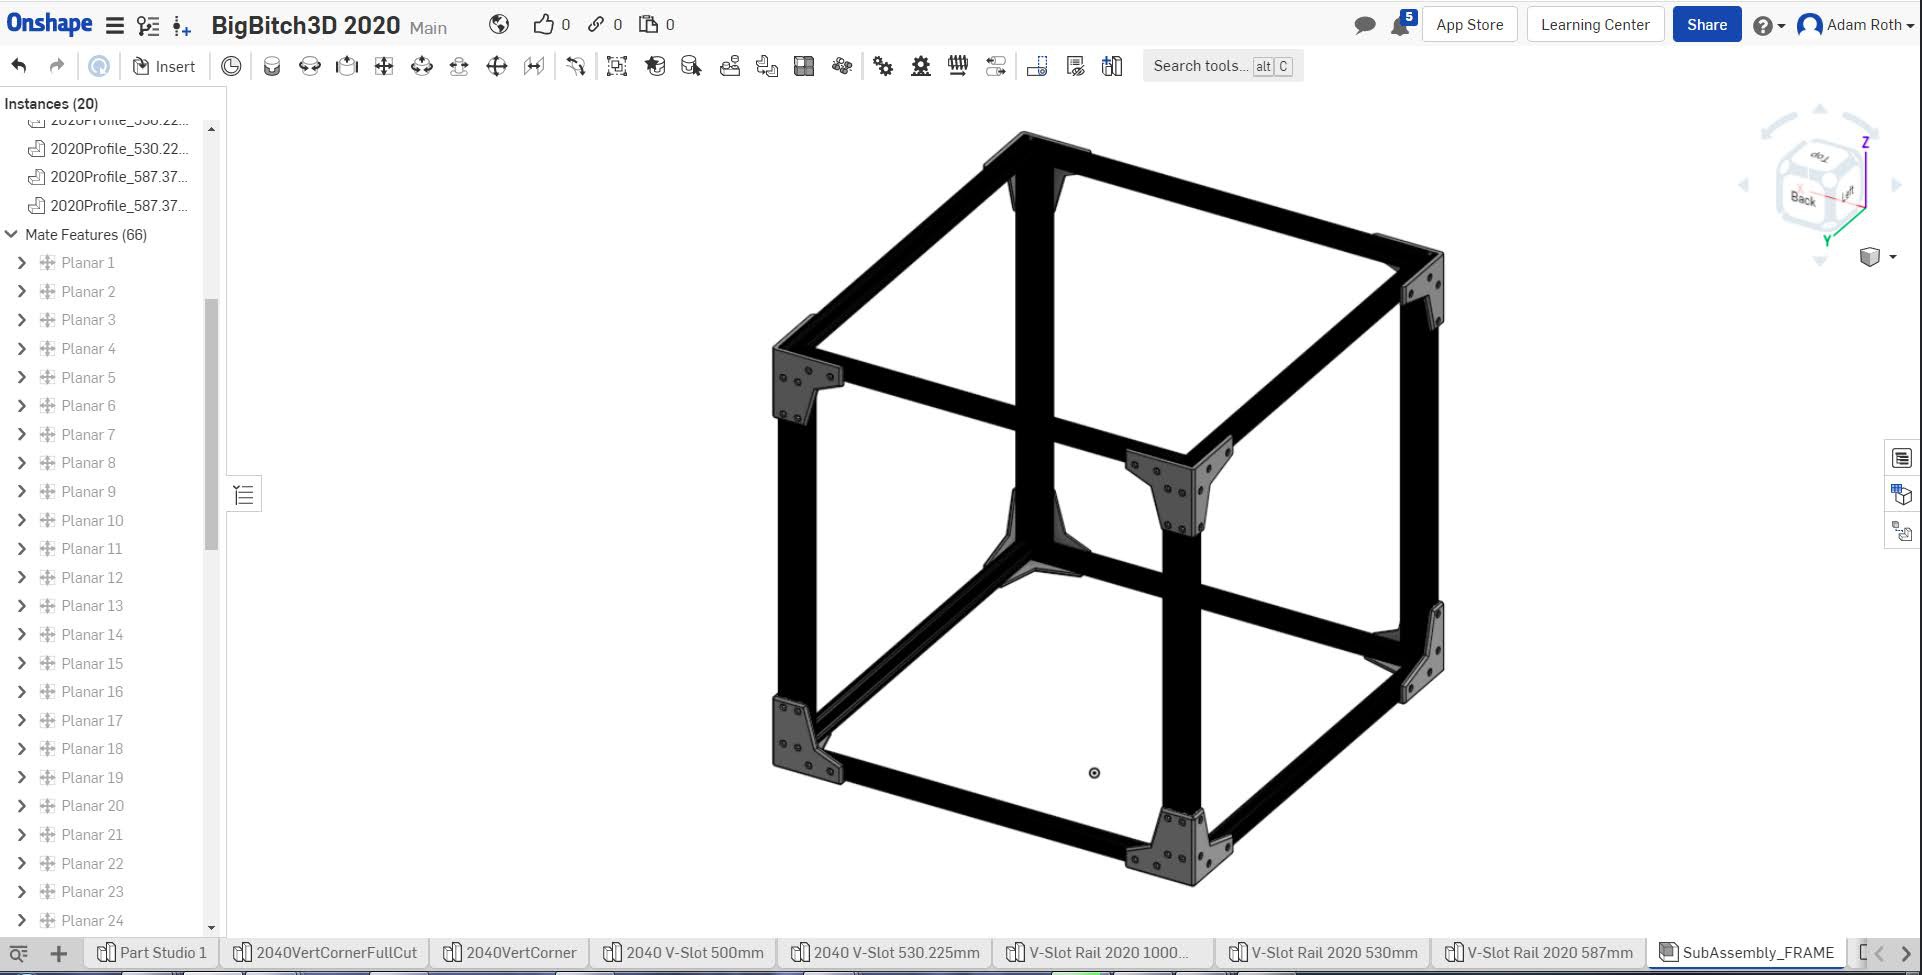Click the ring-of-parts toolbar icon
This screenshot has width=1922, height=975.
(842, 66)
